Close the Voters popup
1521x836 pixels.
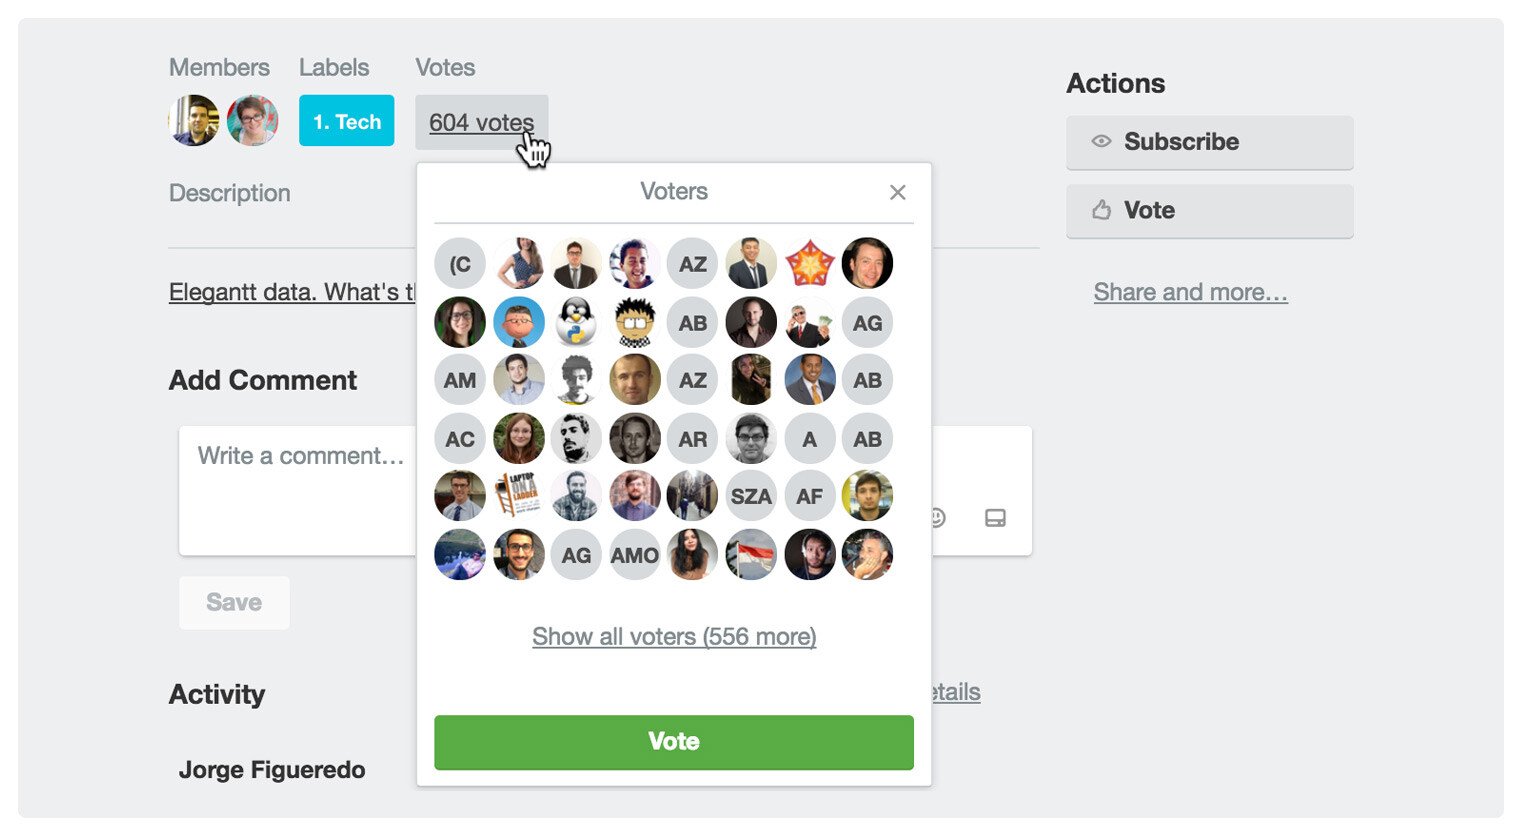click(897, 192)
